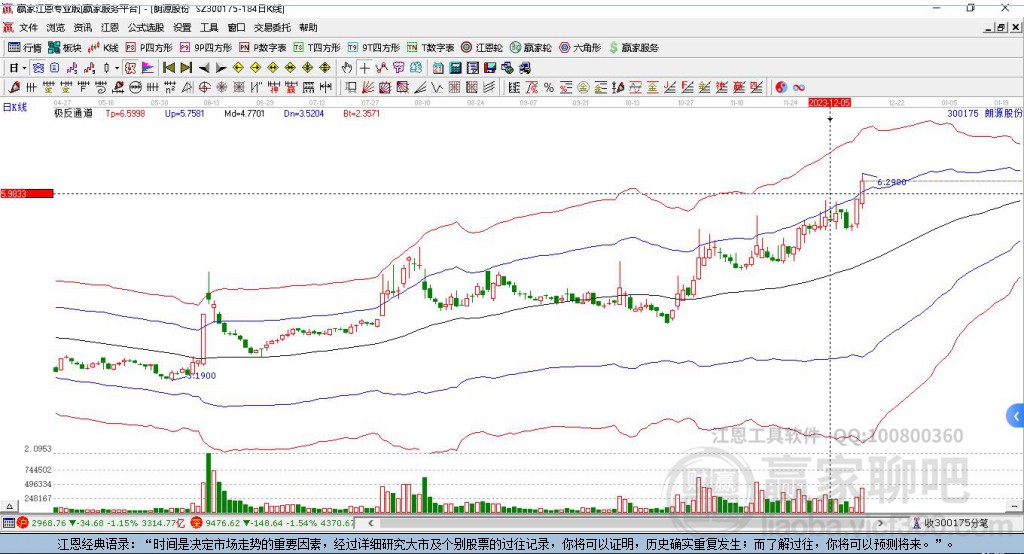
Task: Select the 日K线 chart label
Action: (x=15, y=107)
